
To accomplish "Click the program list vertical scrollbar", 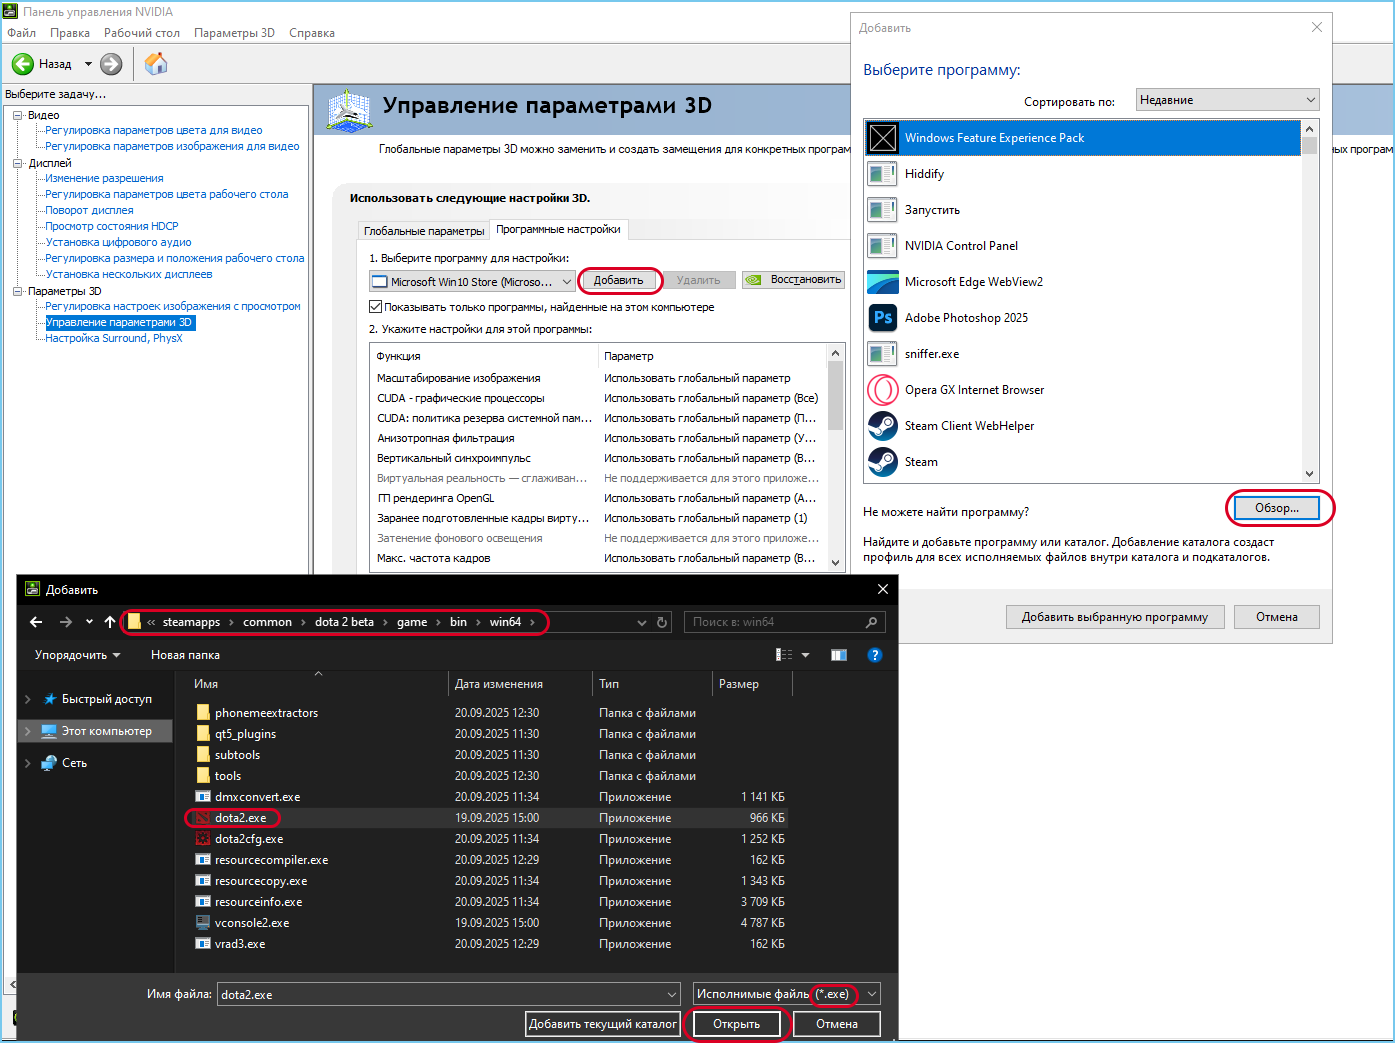I will 1310,301.
